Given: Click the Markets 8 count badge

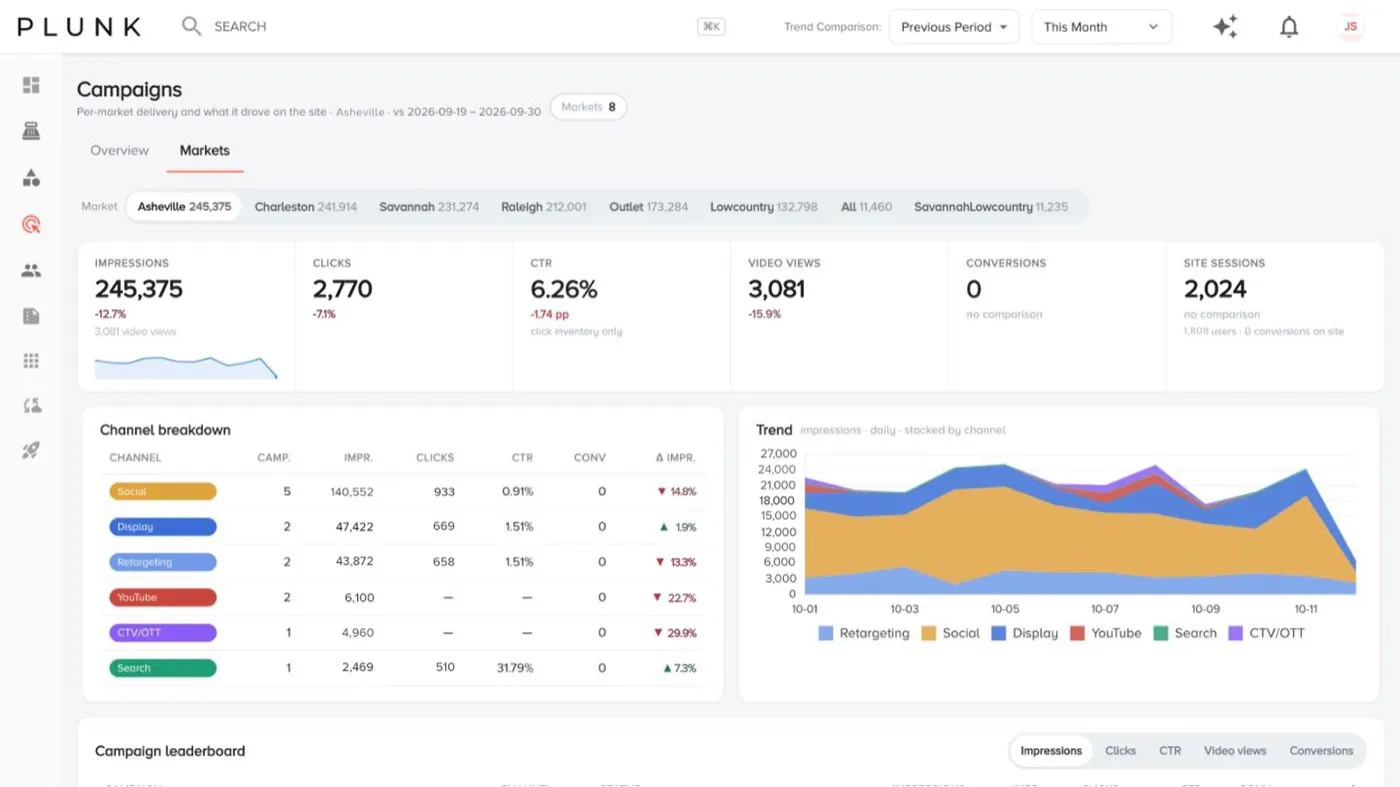Looking at the screenshot, I should pos(588,107).
